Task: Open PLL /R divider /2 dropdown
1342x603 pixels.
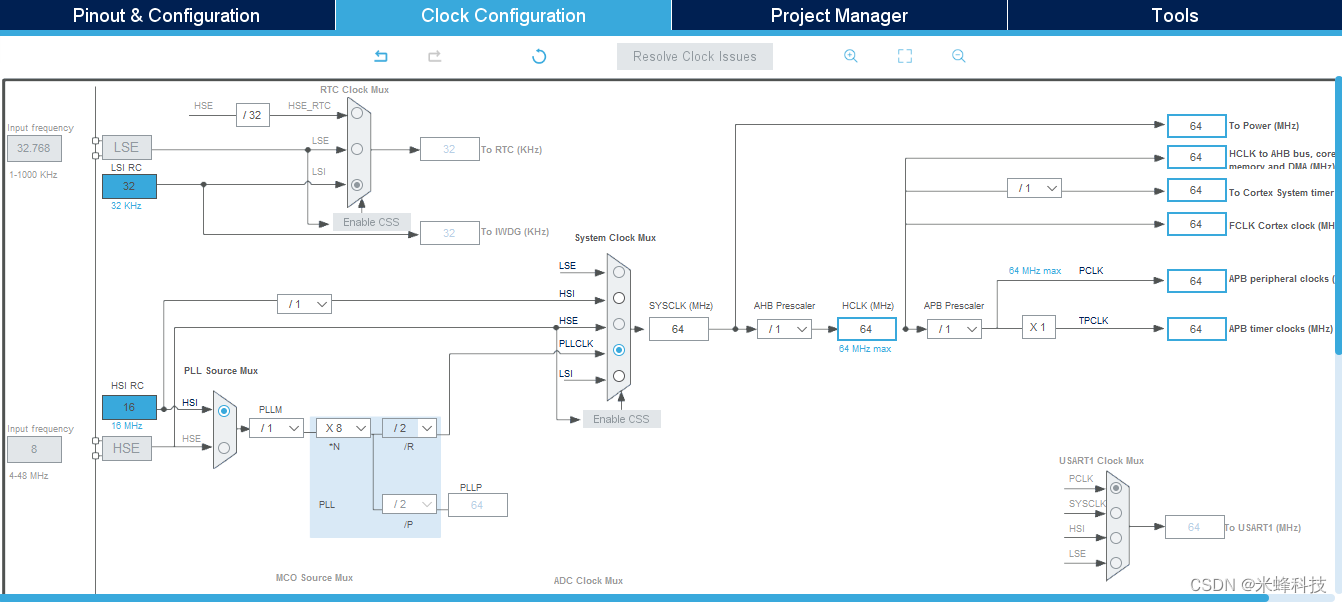Action: [409, 428]
